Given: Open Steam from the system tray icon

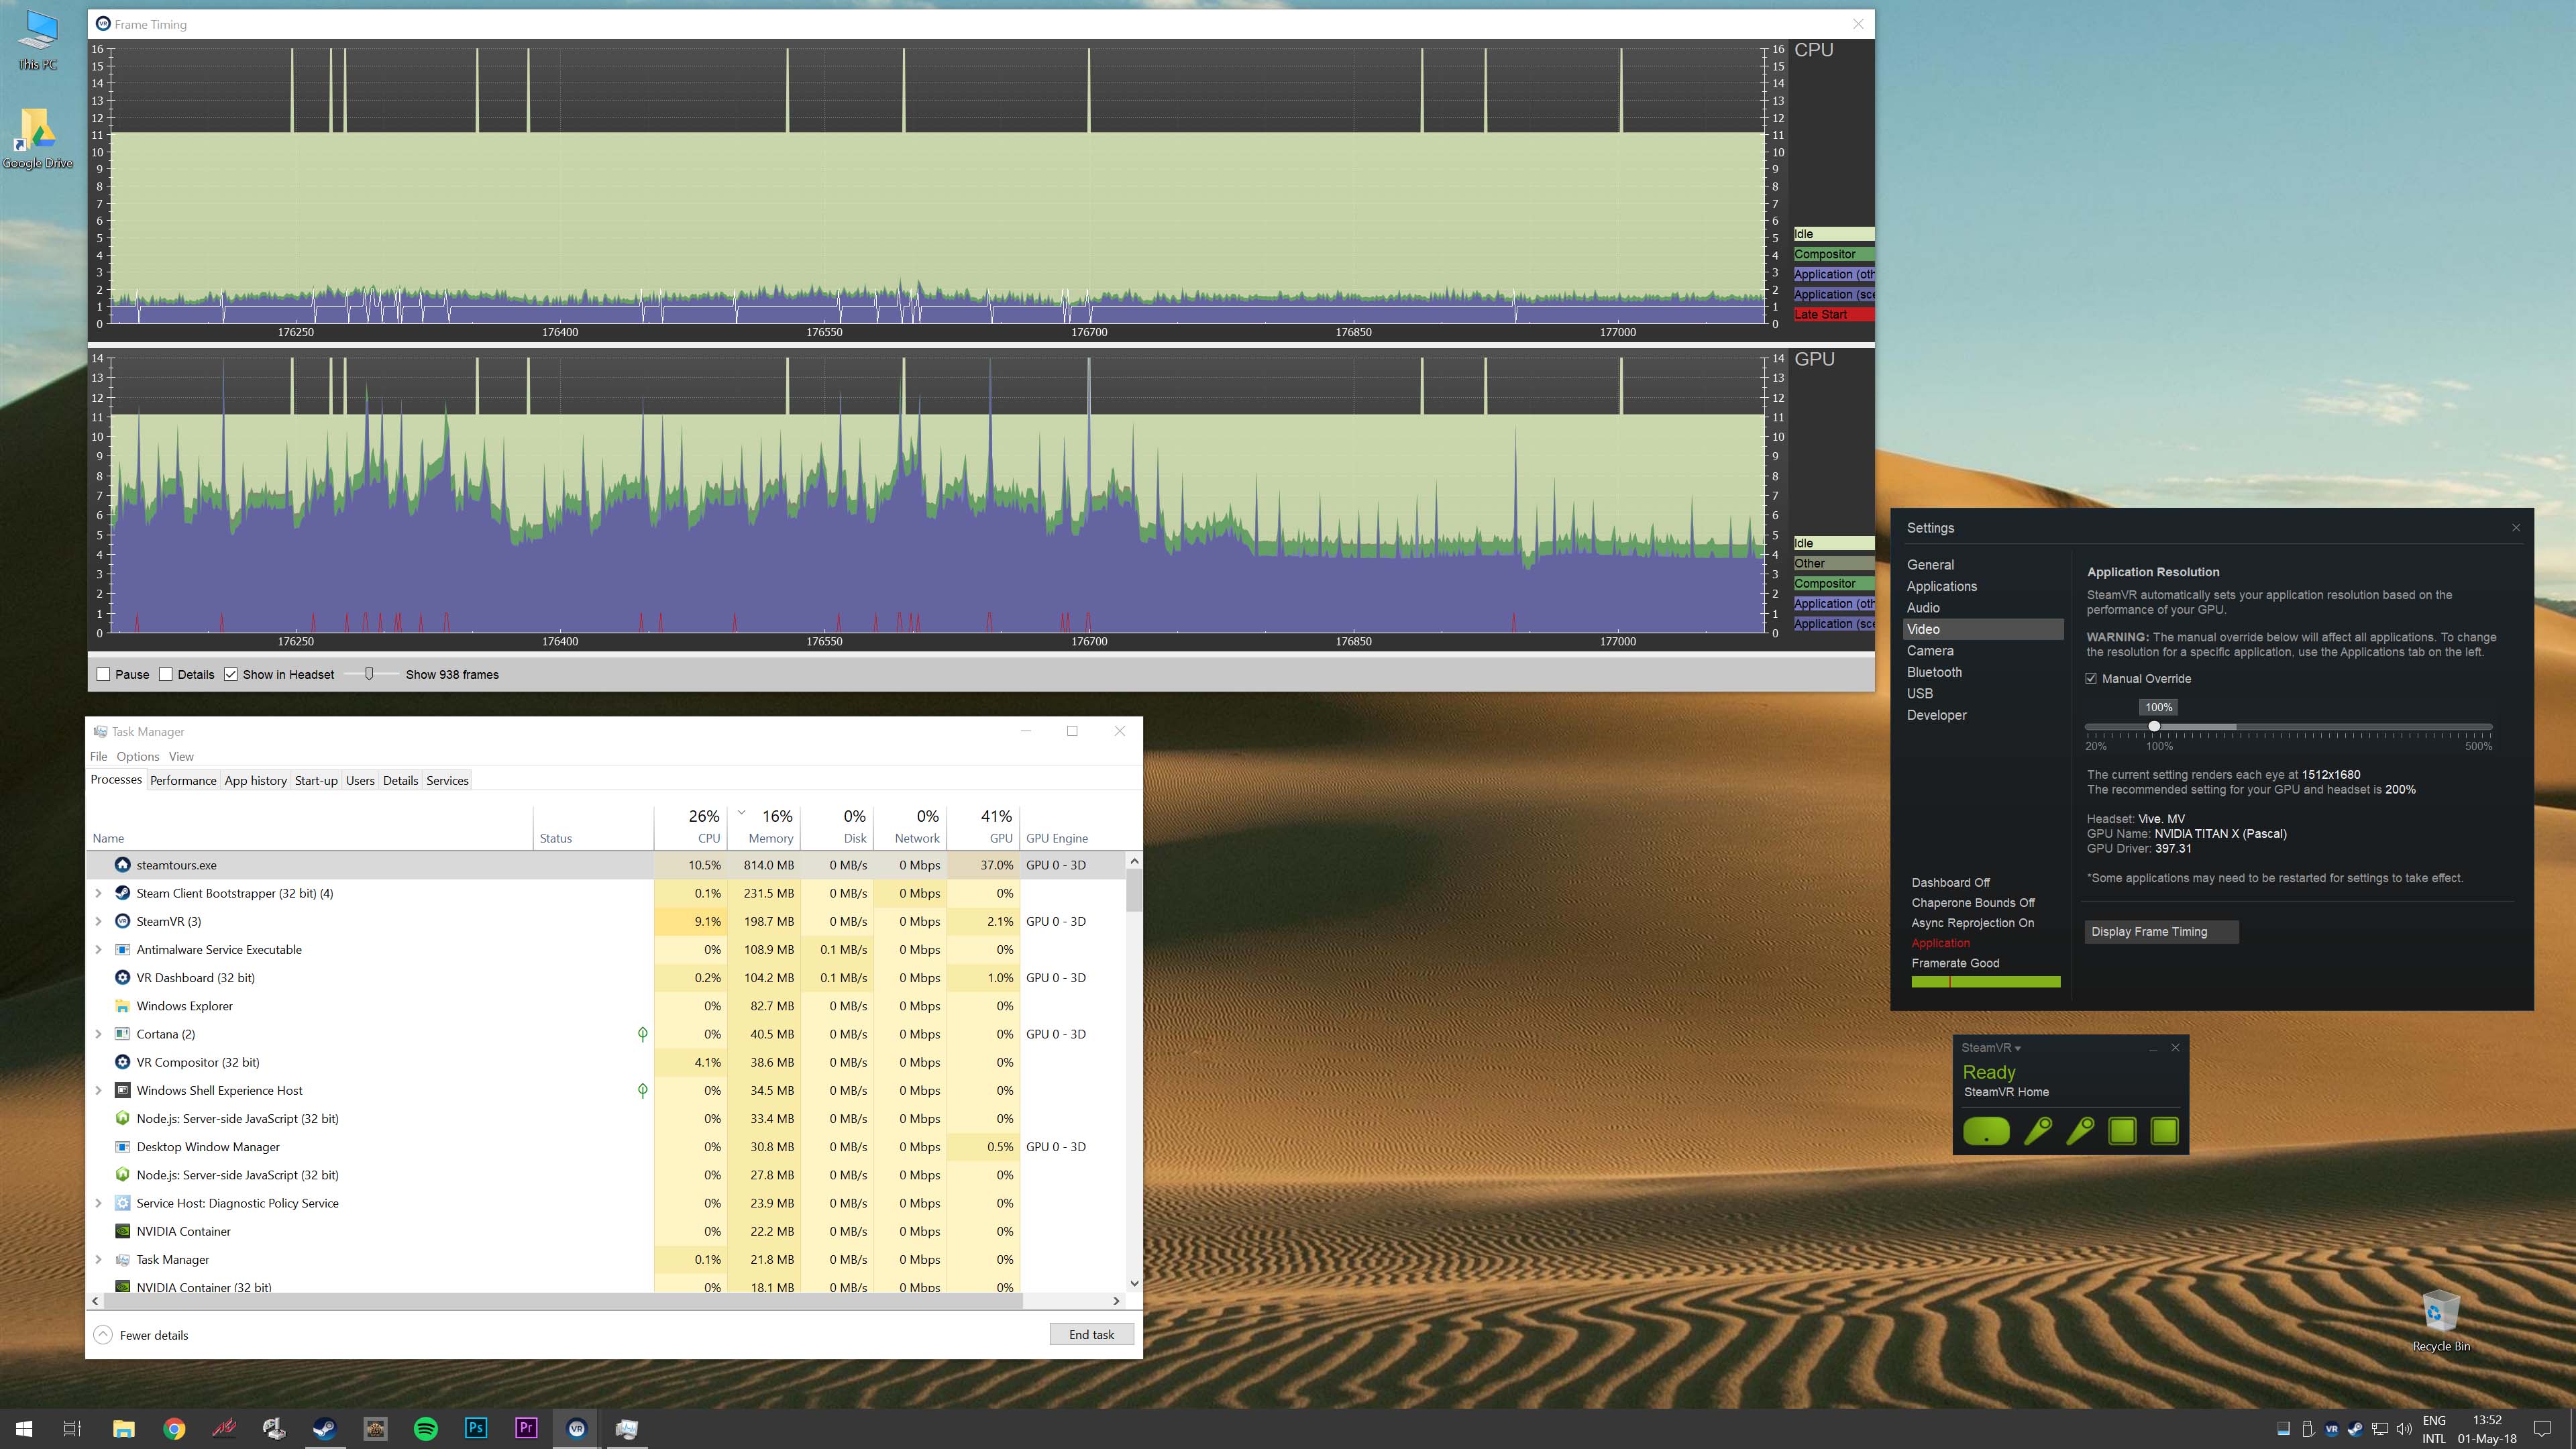Looking at the screenshot, I should tap(2356, 1428).
